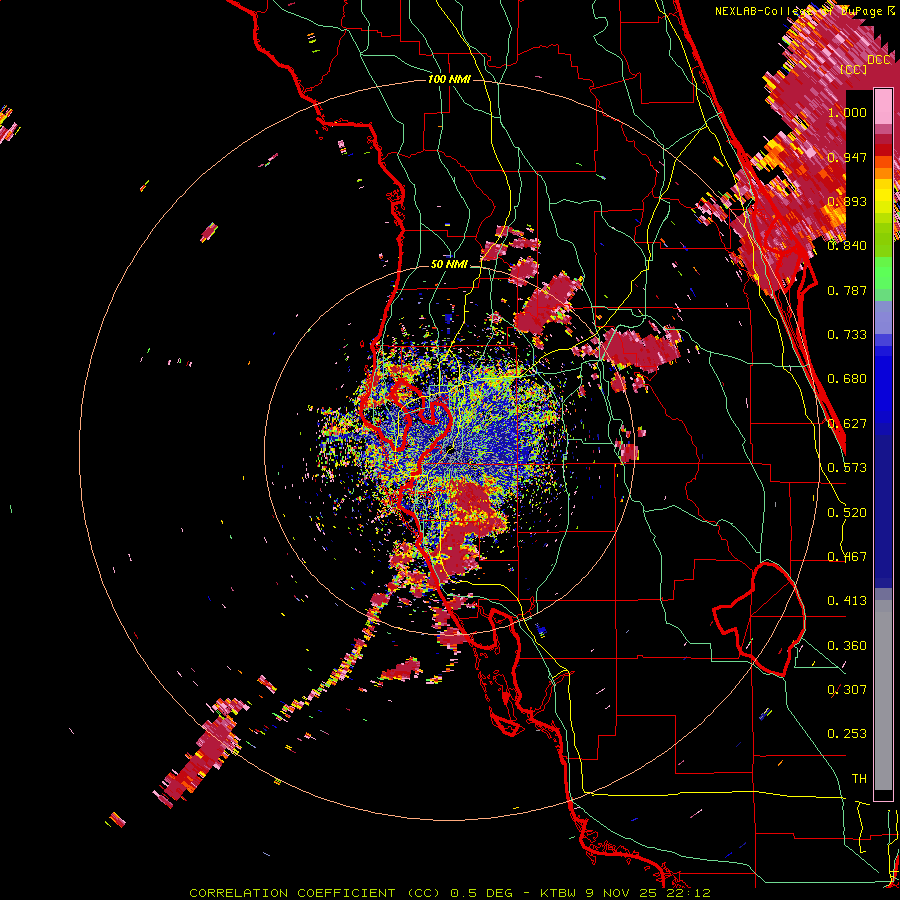Click the "DCC" label above the color bar

point(879,60)
